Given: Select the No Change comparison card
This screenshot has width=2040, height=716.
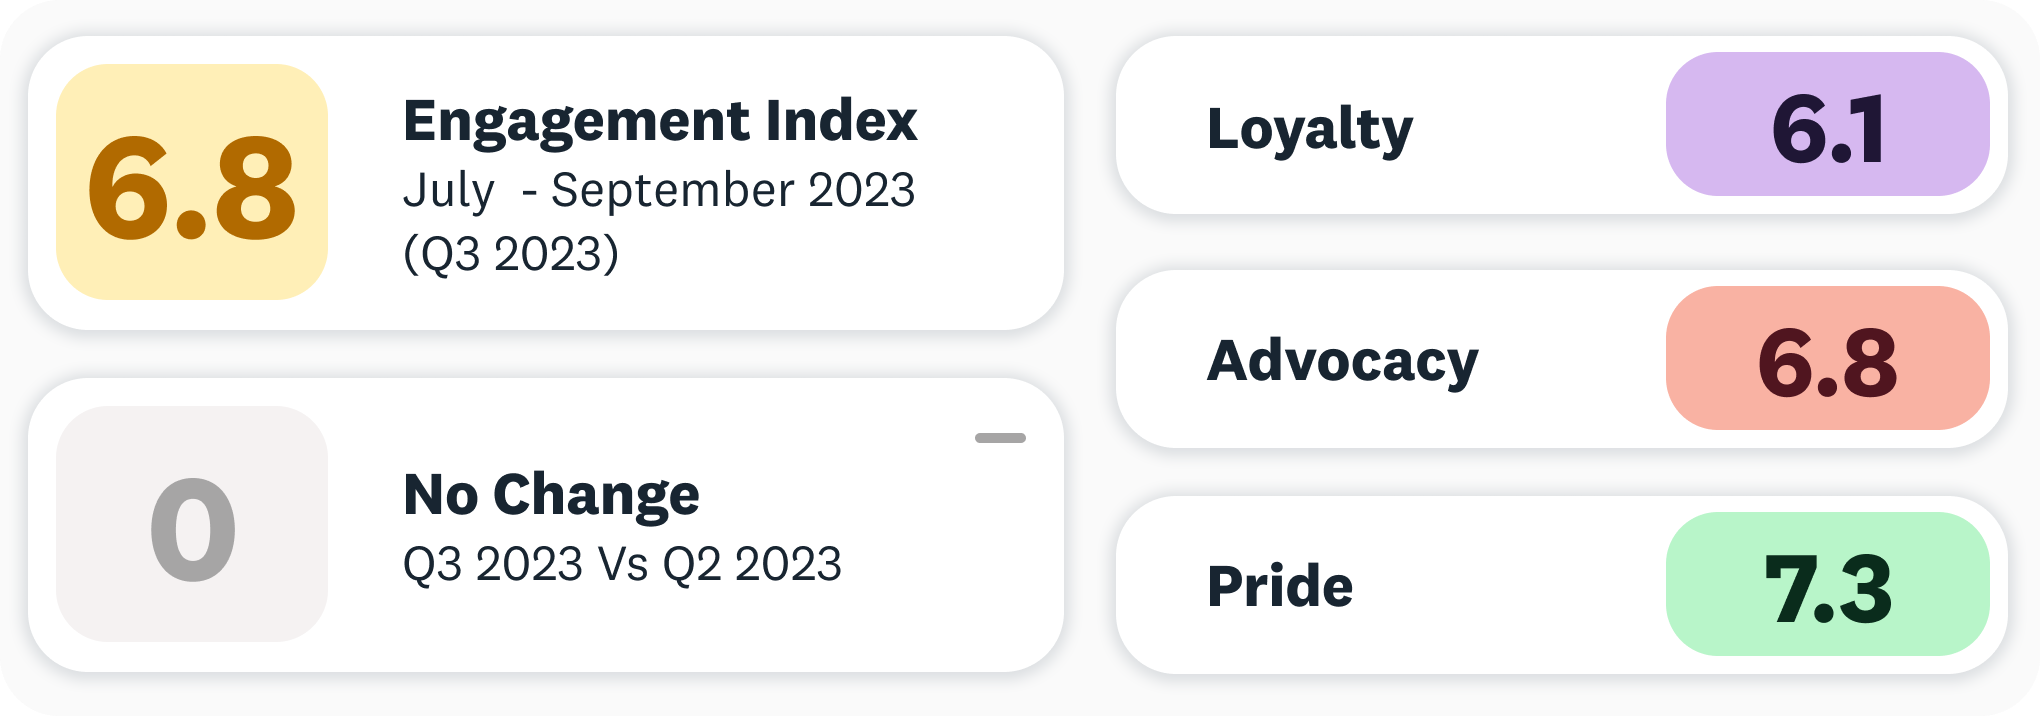Looking at the screenshot, I should pyautogui.click(x=546, y=525).
